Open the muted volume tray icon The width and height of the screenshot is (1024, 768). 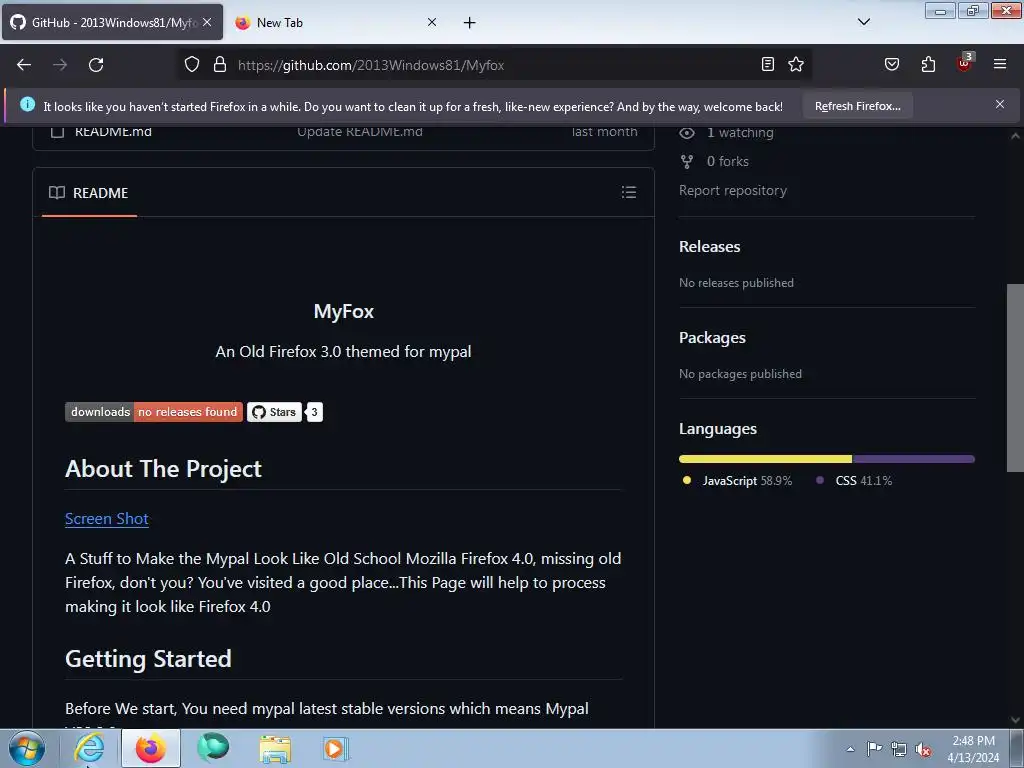pyautogui.click(x=923, y=750)
